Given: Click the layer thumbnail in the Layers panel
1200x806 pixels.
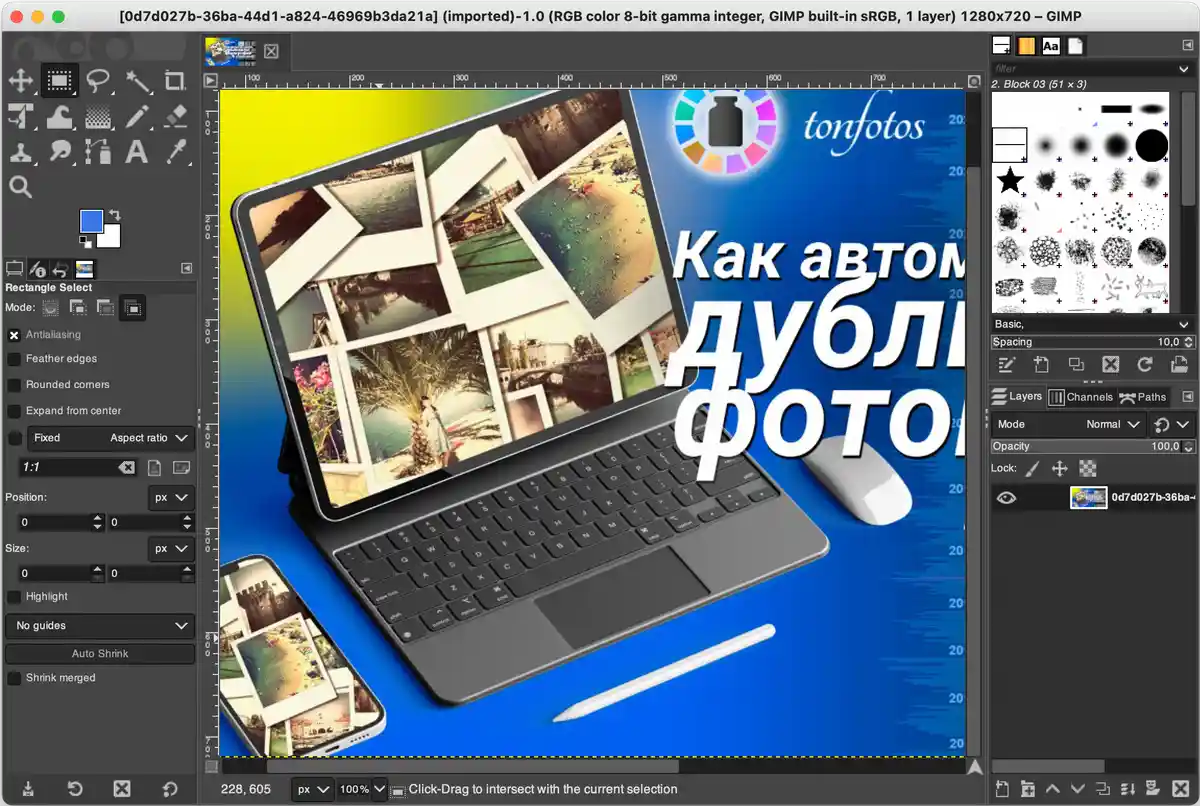Looking at the screenshot, I should point(1088,497).
